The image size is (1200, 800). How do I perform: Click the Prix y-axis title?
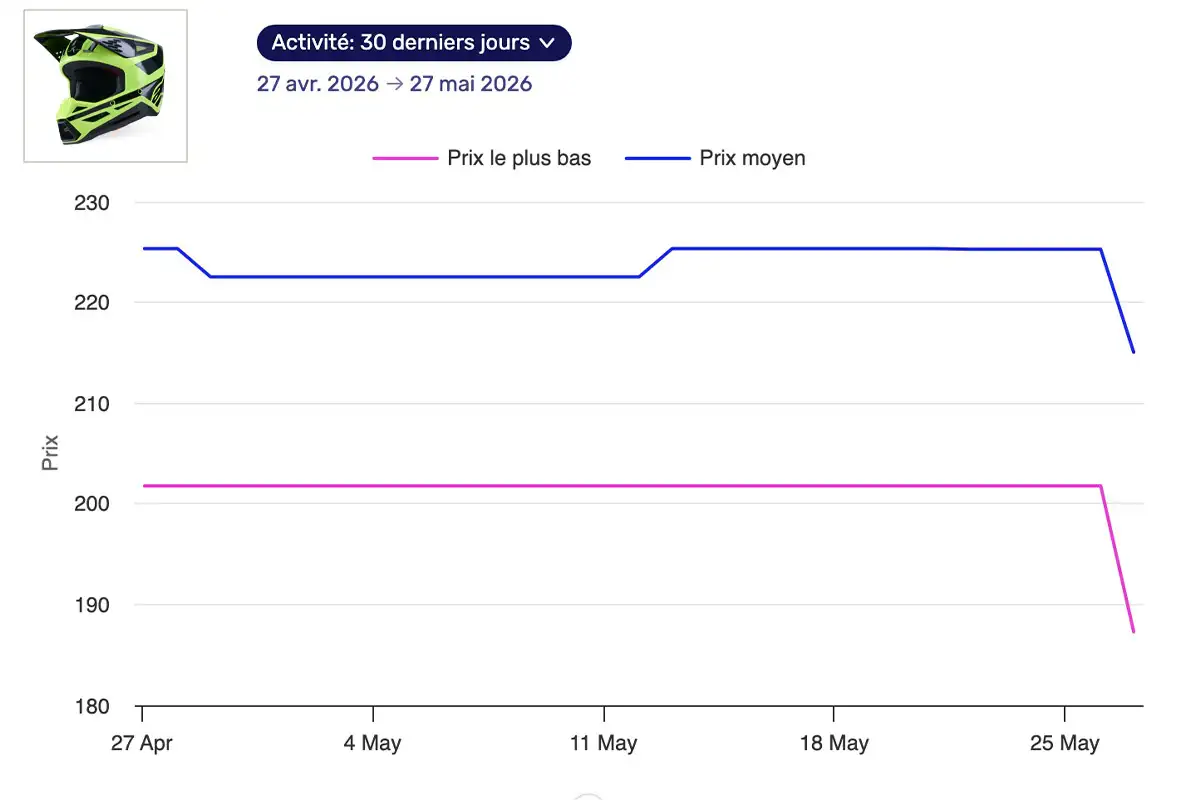[50, 453]
